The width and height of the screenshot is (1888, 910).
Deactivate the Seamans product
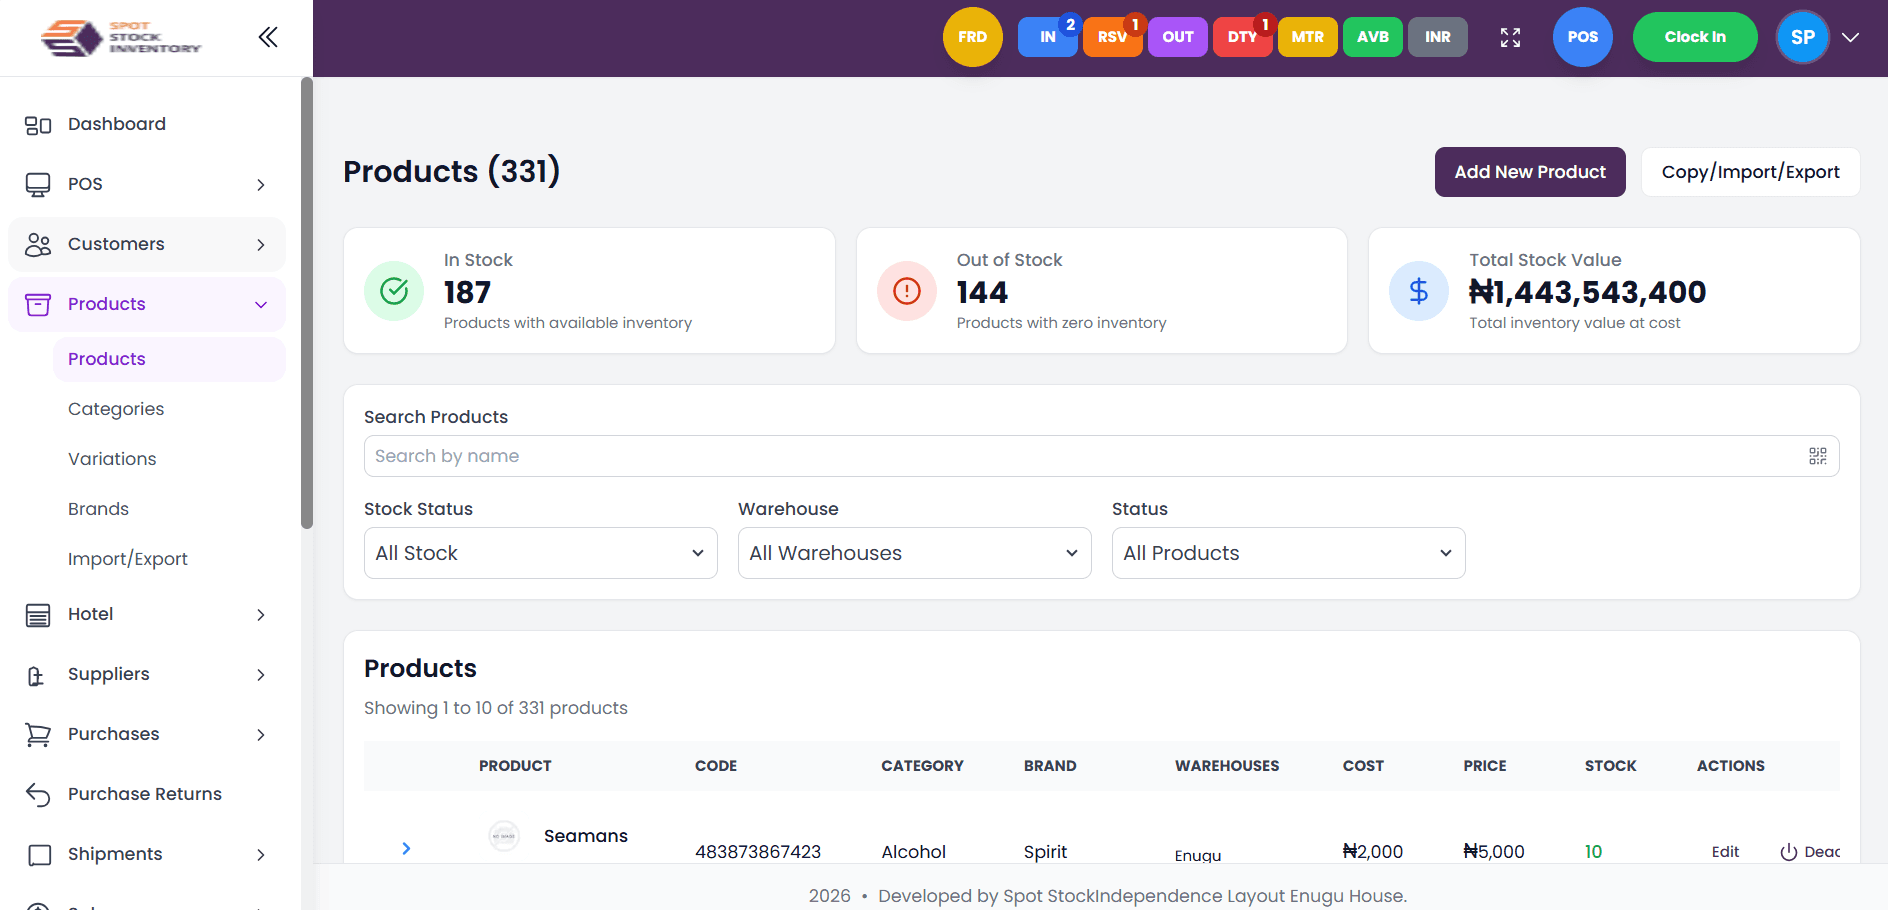click(1810, 852)
